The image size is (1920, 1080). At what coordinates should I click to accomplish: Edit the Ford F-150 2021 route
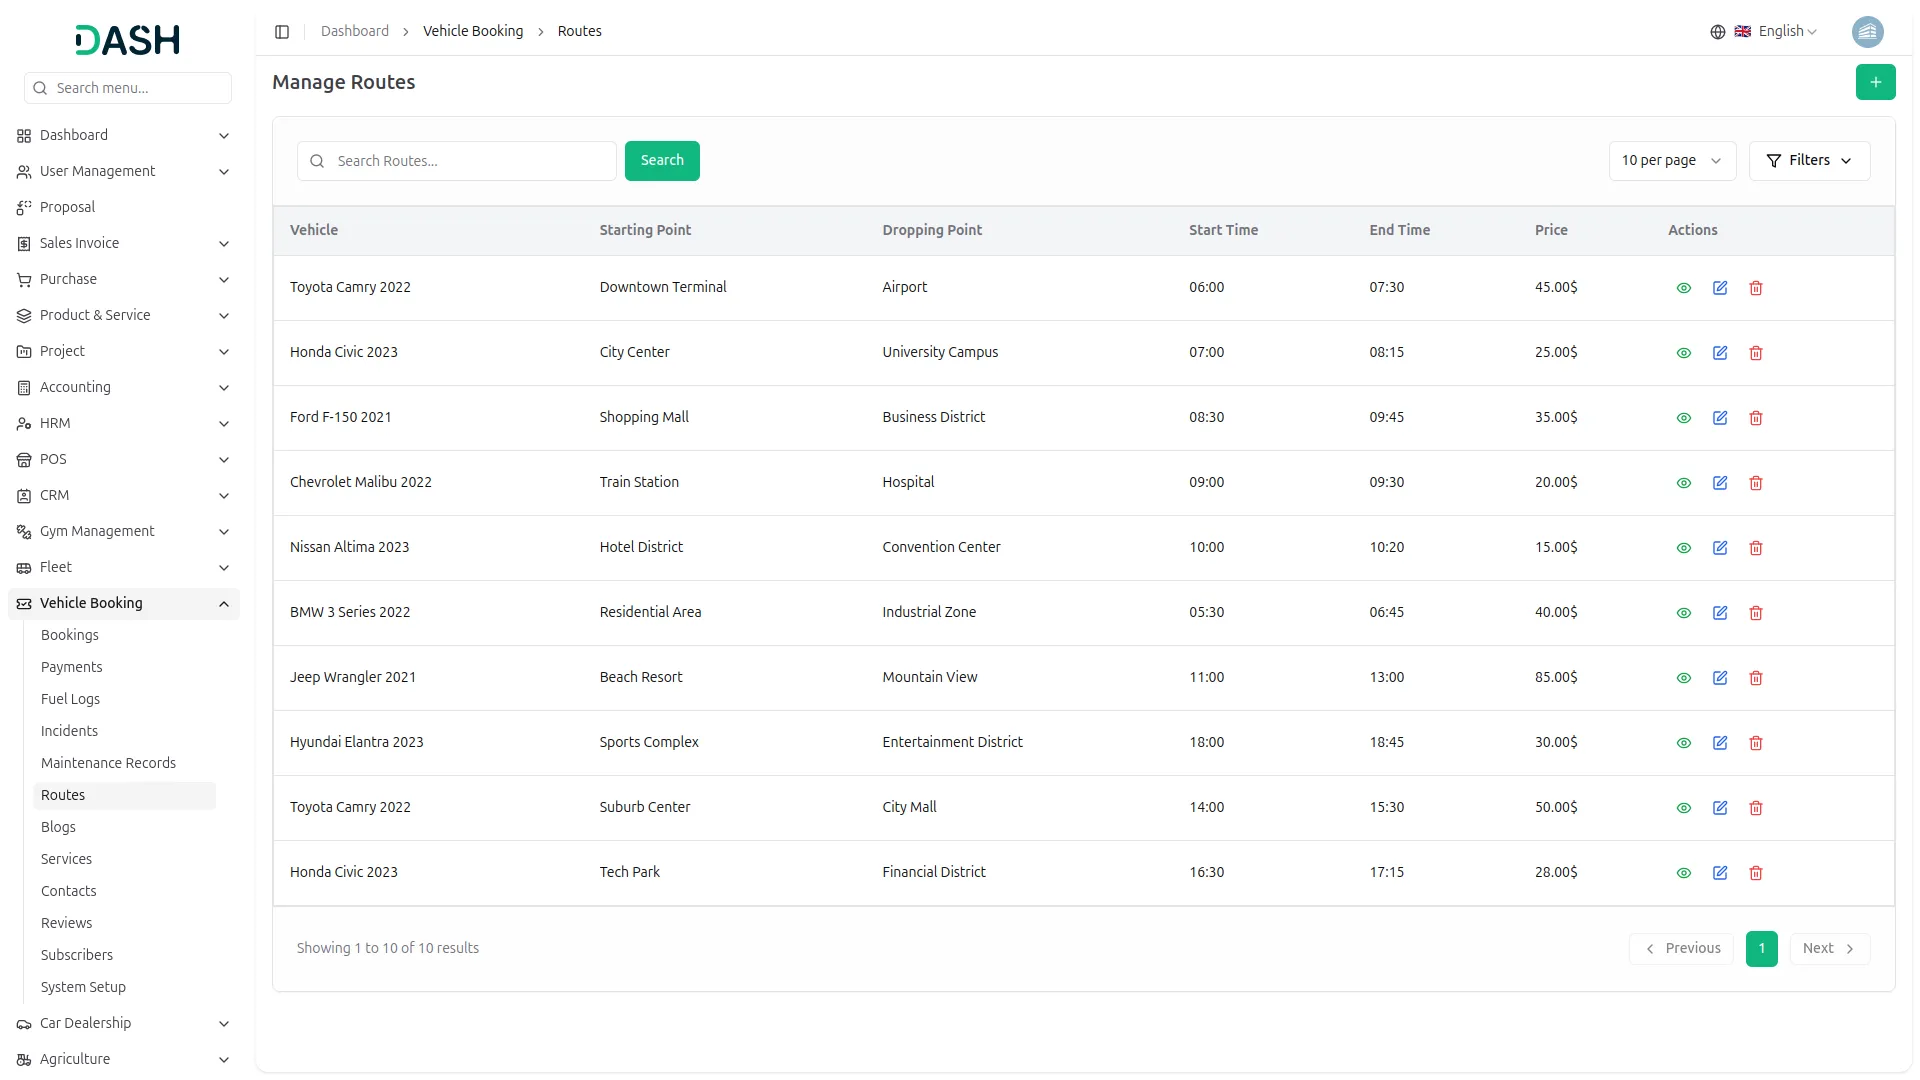tap(1720, 418)
